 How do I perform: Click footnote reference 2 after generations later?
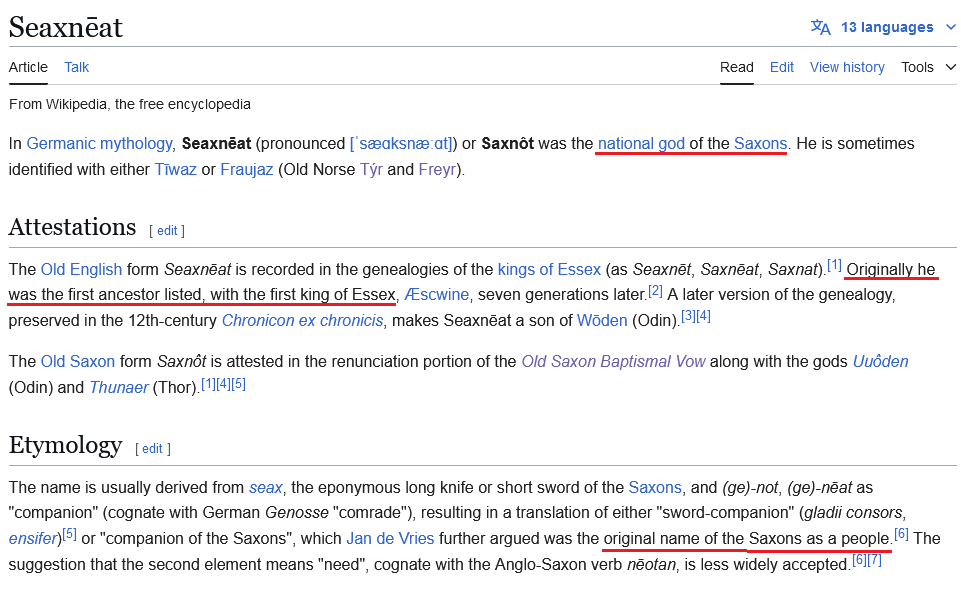655,290
